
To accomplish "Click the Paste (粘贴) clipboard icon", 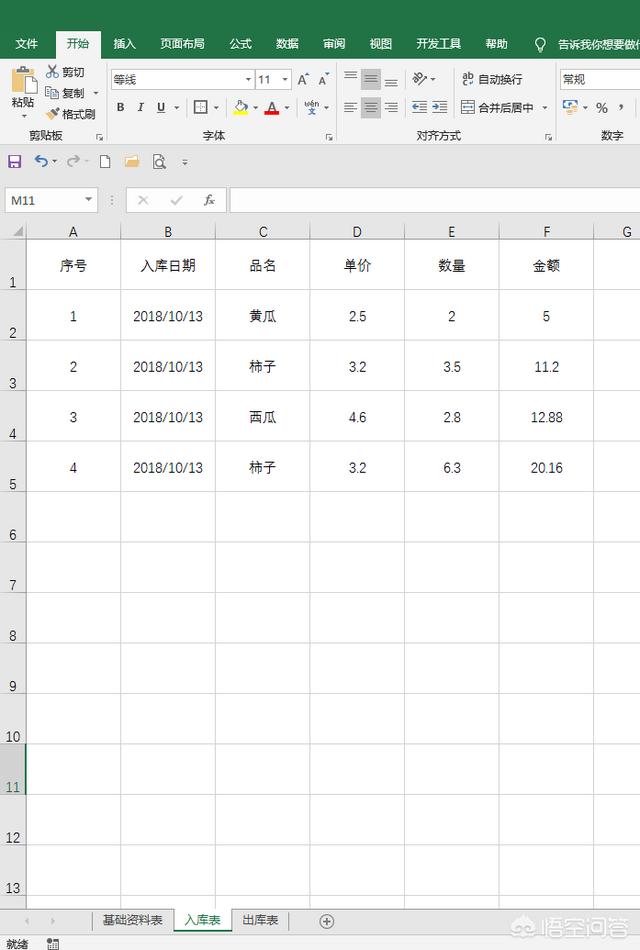I will 23,81.
